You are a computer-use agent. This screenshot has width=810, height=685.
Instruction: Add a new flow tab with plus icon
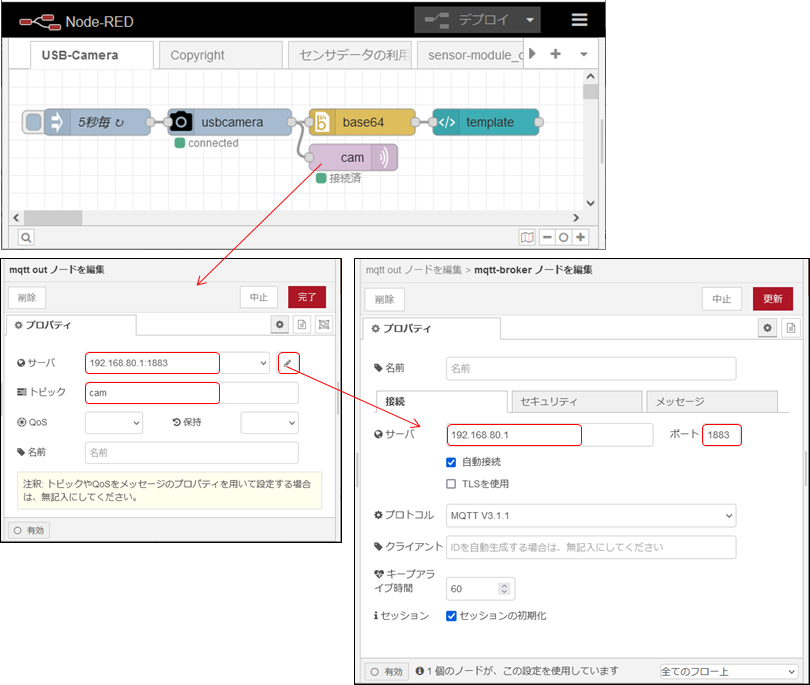pyautogui.click(x=556, y=54)
